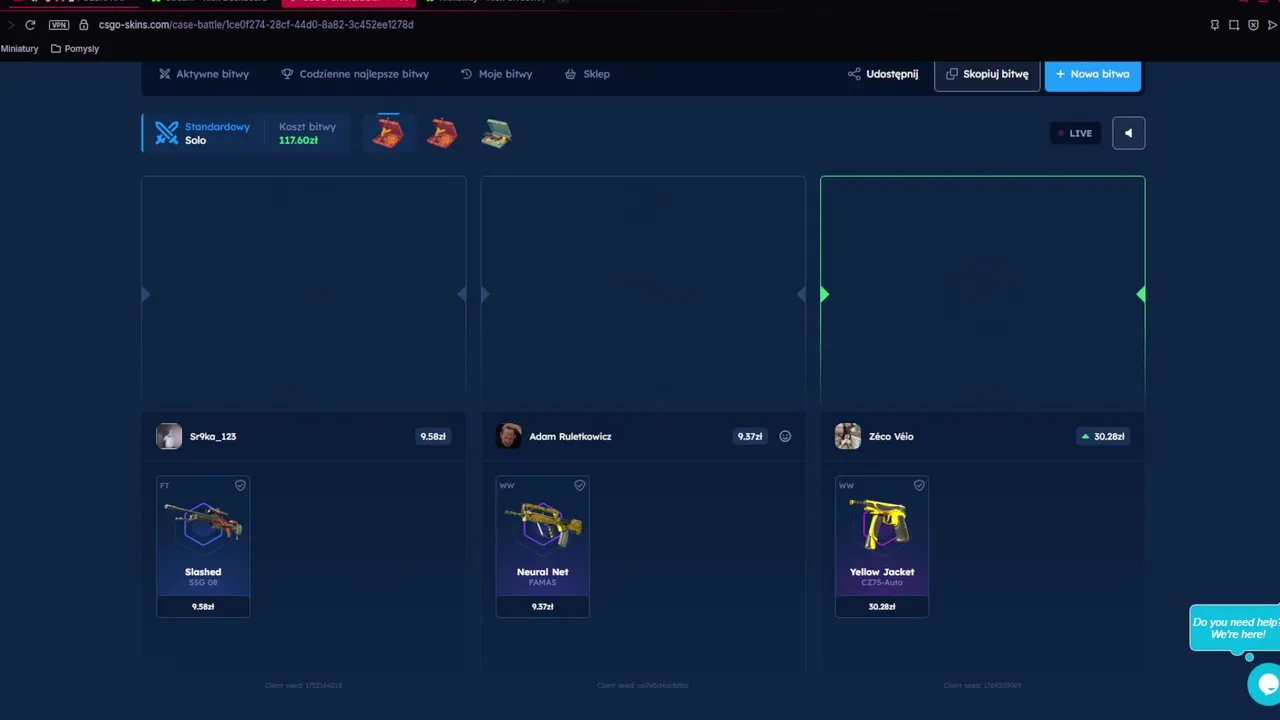Select the first red case icon
This screenshot has height=720, width=1280.
coord(388,133)
